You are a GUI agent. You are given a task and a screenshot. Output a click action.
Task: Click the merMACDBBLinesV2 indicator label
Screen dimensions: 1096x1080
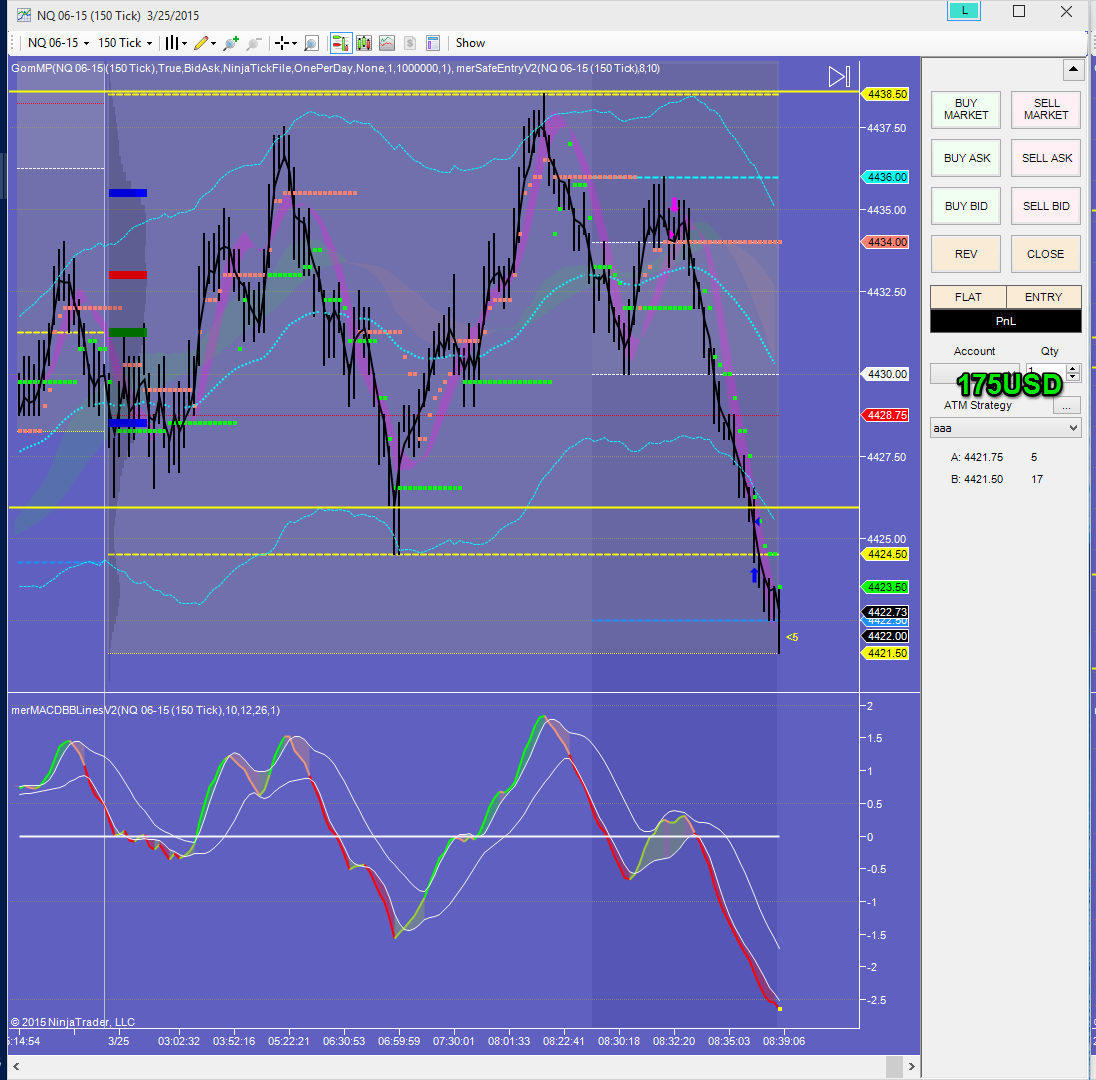[145, 710]
